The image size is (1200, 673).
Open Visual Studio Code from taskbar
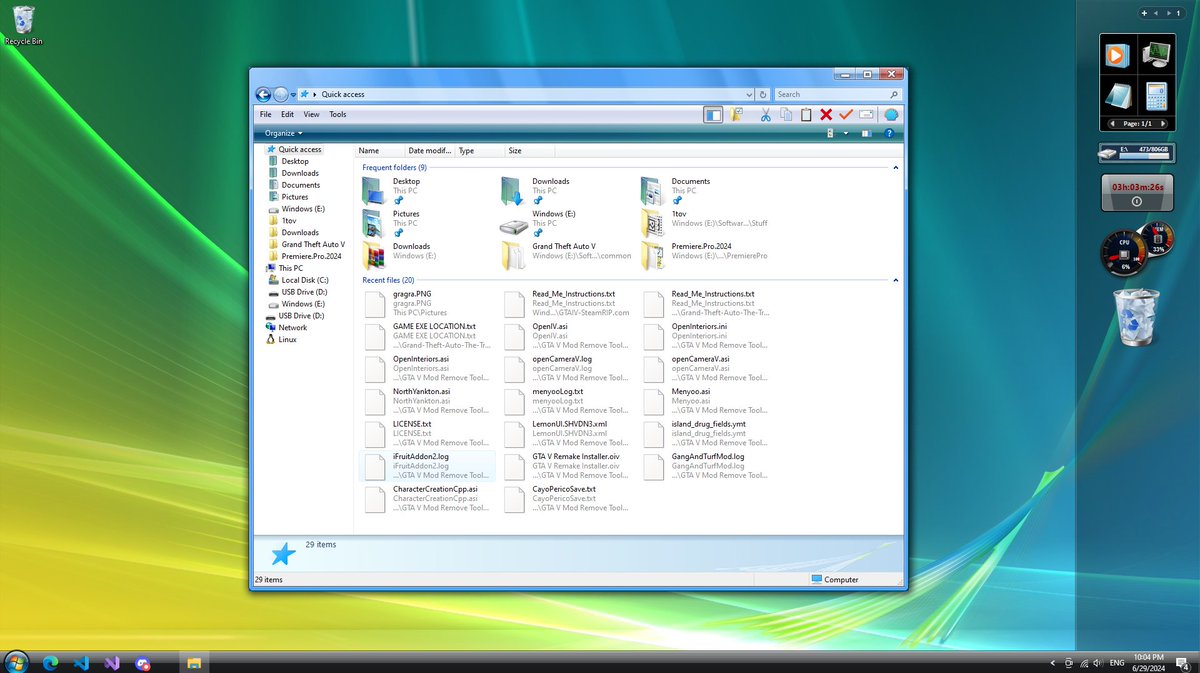pyautogui.click(x=82, y=662)
